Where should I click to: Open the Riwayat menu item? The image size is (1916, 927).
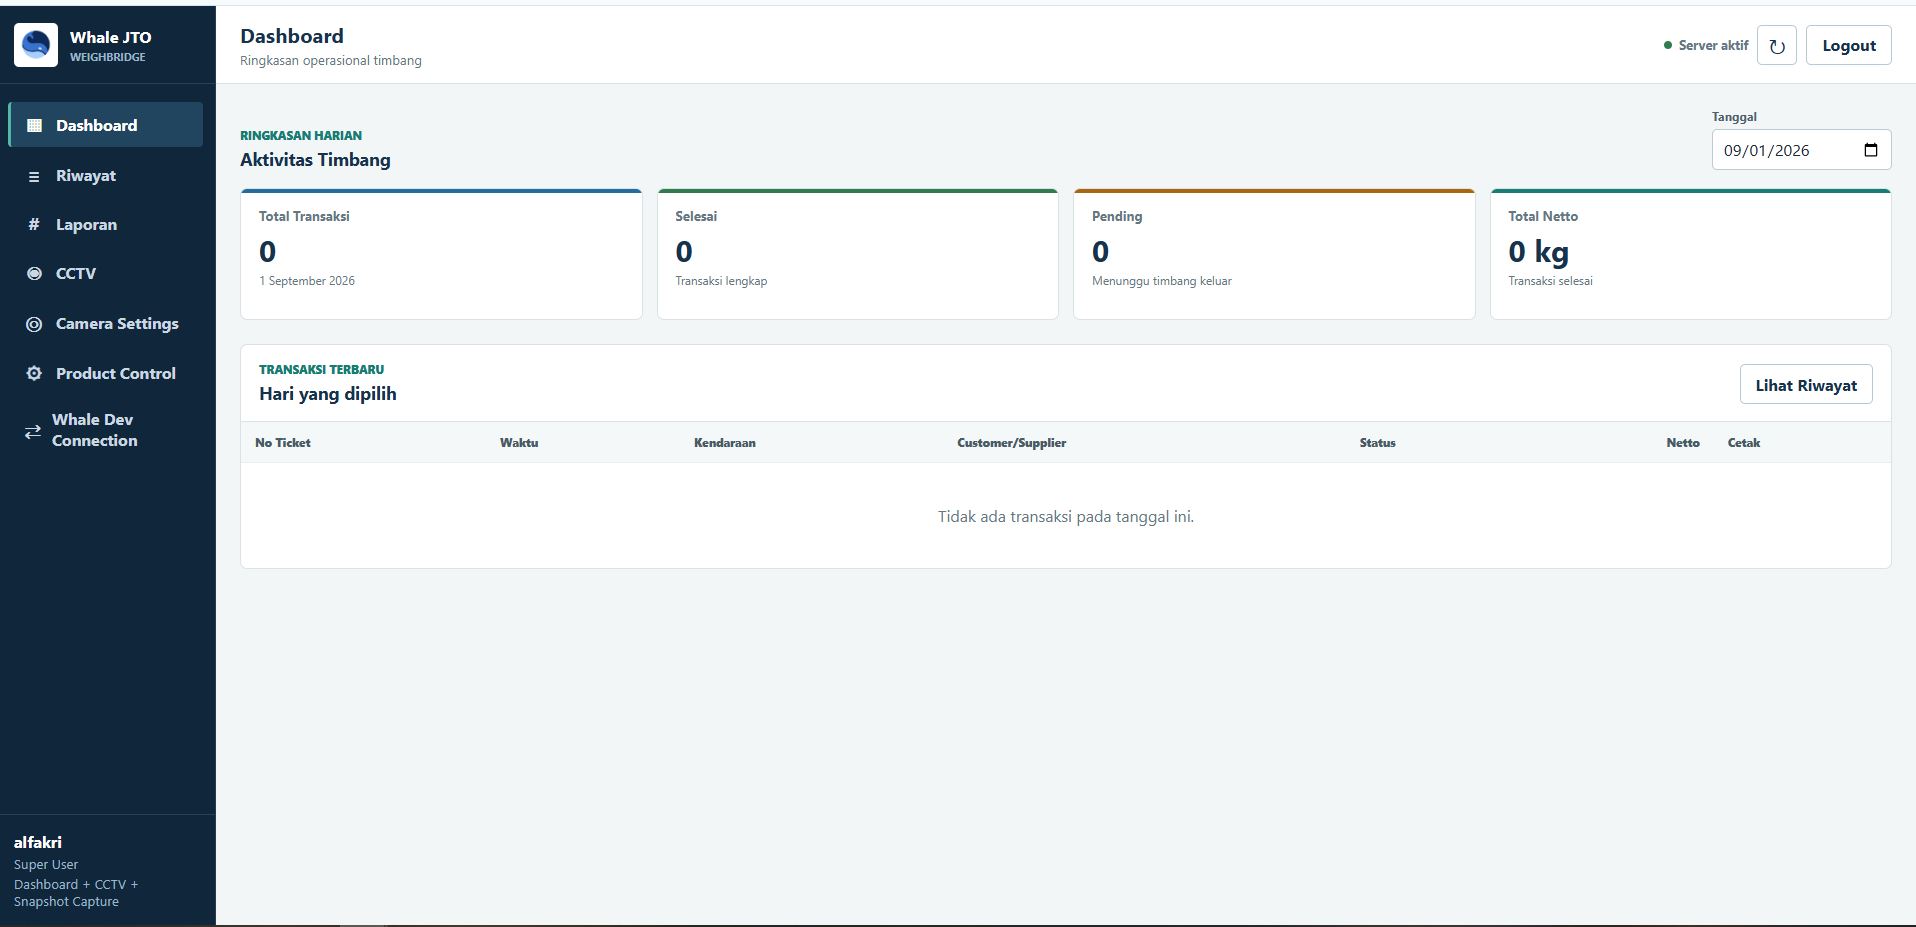click(105, 175)
